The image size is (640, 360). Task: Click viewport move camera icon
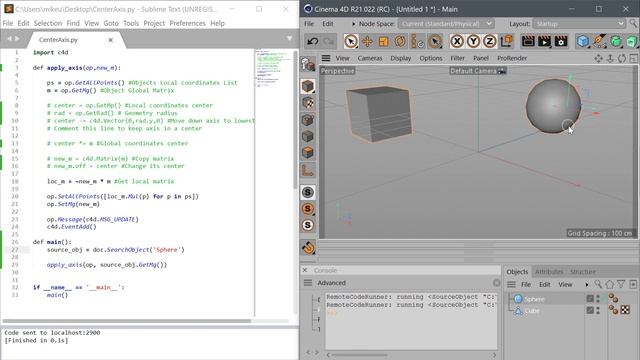point(598,58)
